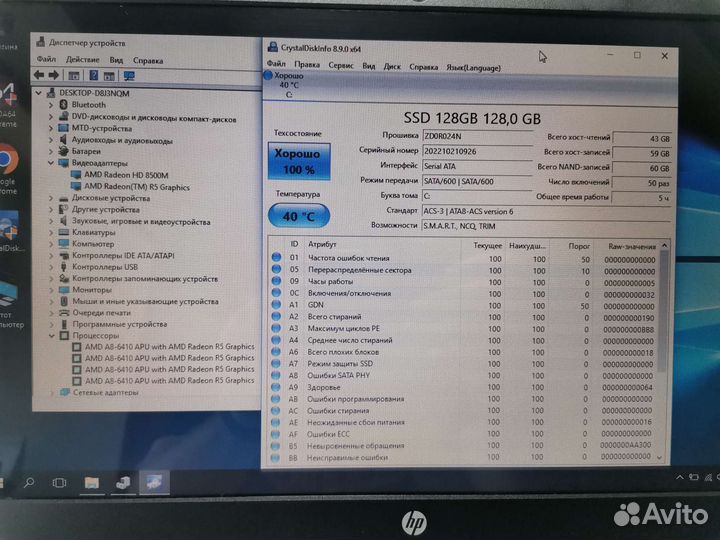Expand the MTD-устройства node

[51, 129]
